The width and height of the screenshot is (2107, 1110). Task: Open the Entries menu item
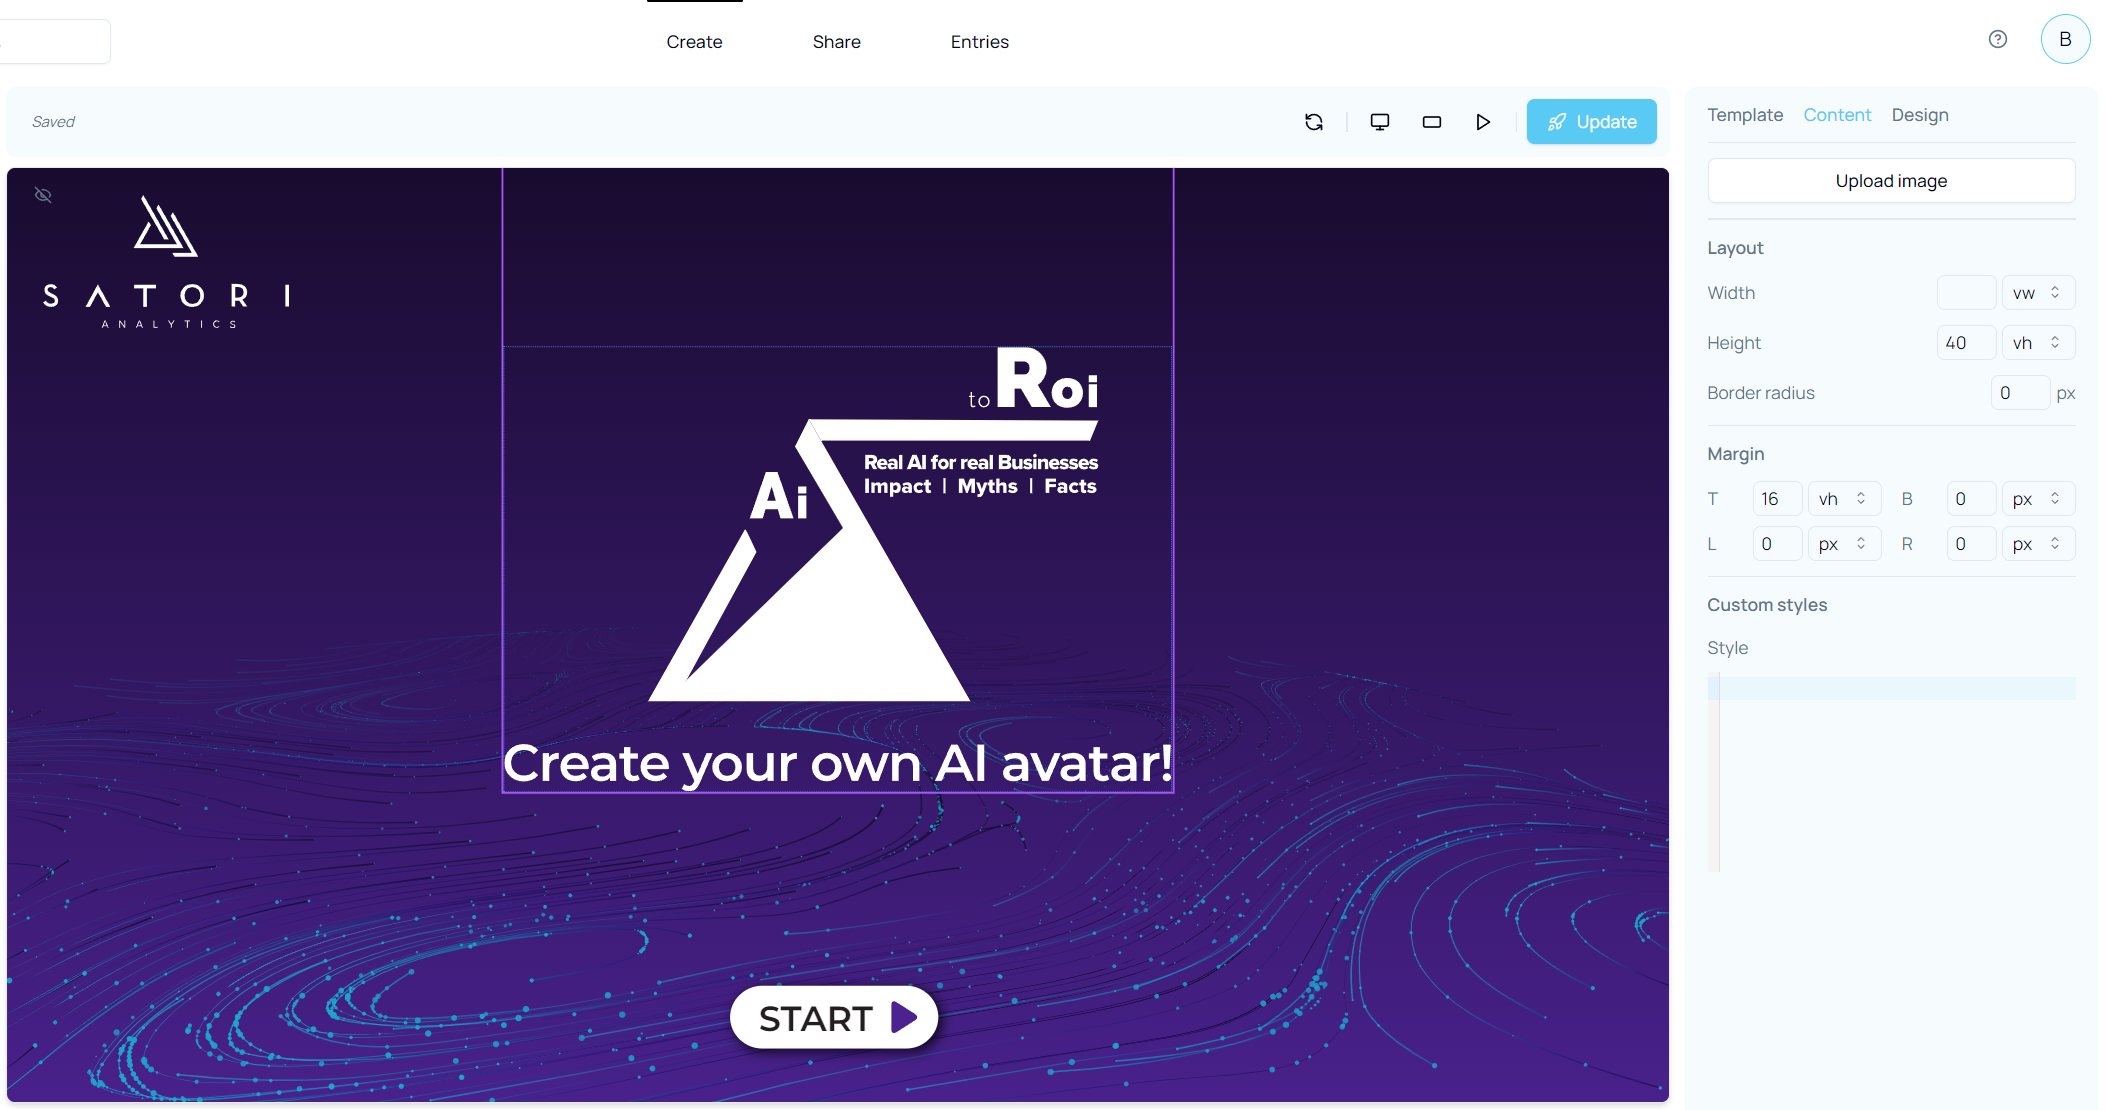click(979, 42)
